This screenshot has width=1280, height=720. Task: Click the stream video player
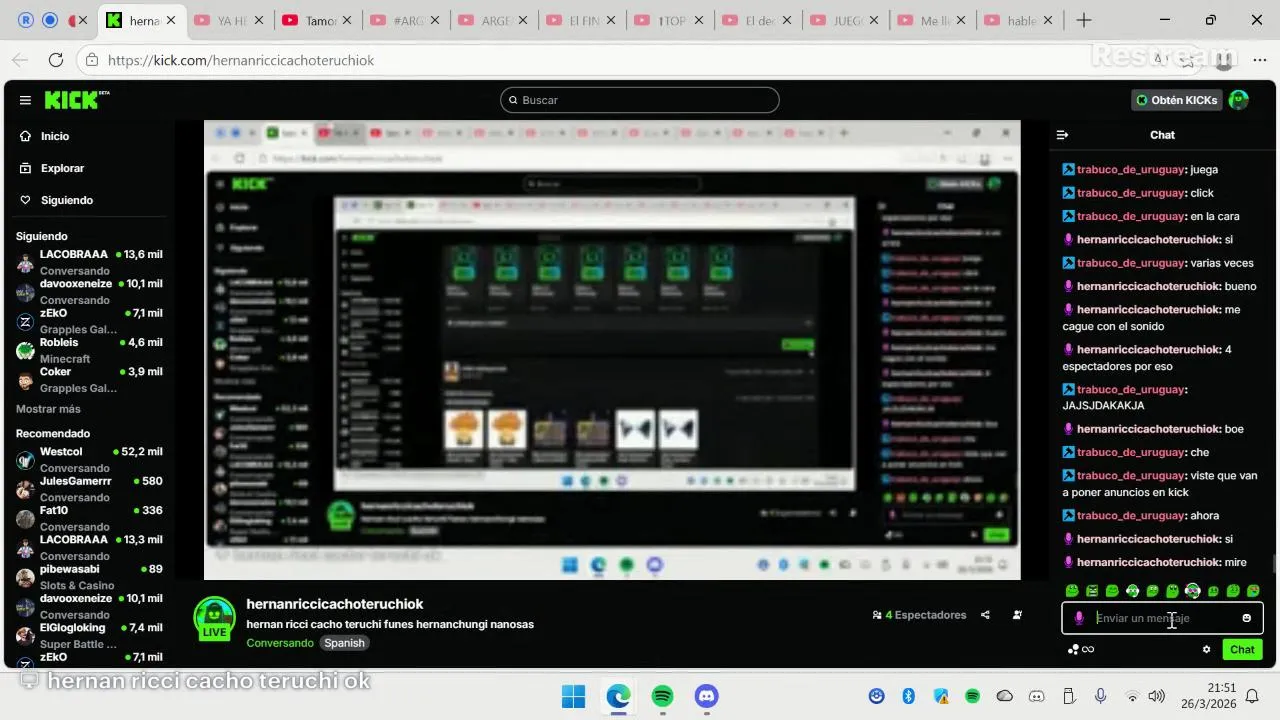pos(612,350)
